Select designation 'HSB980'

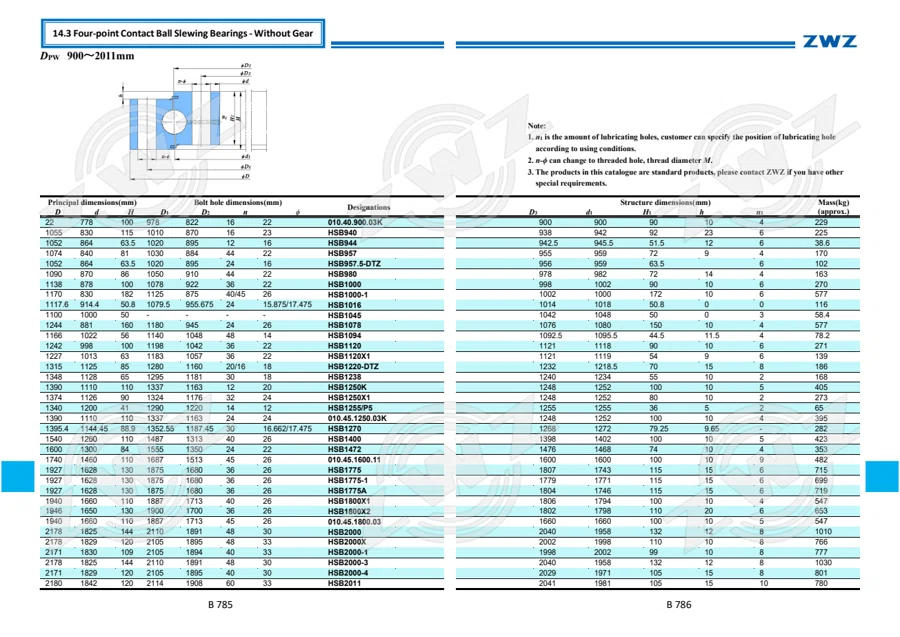tap(342, 274)
